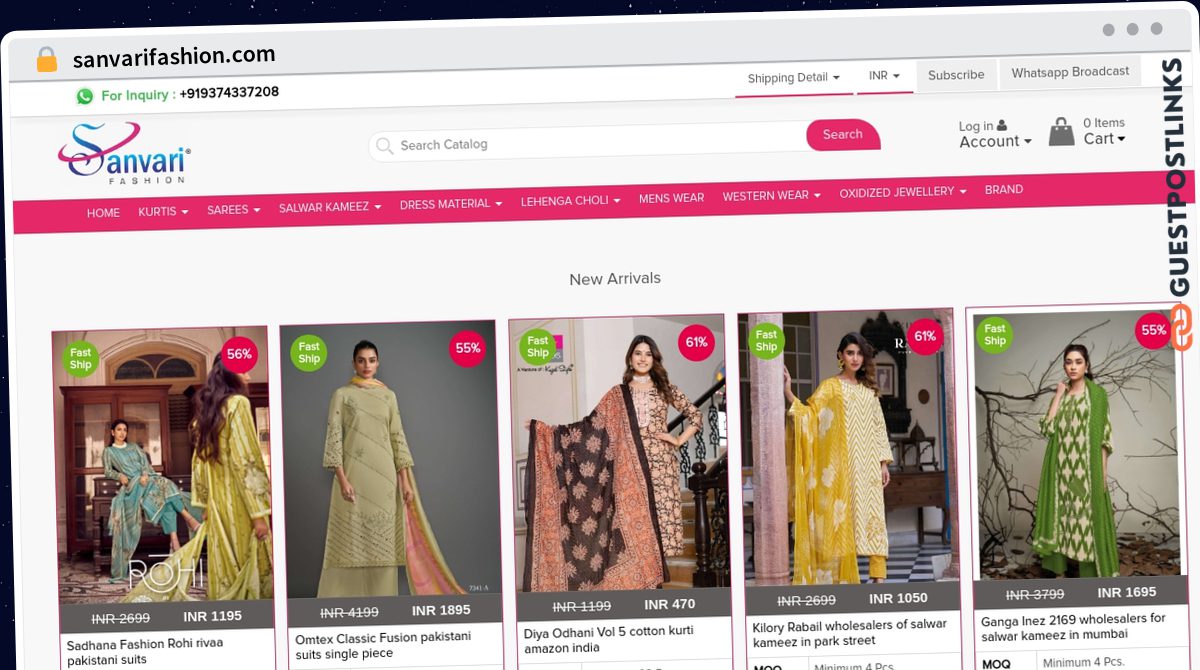Click the magnifier icon in search box
Image resolution: width=1200 pixels, height=670 pixels.
[384, 146]
